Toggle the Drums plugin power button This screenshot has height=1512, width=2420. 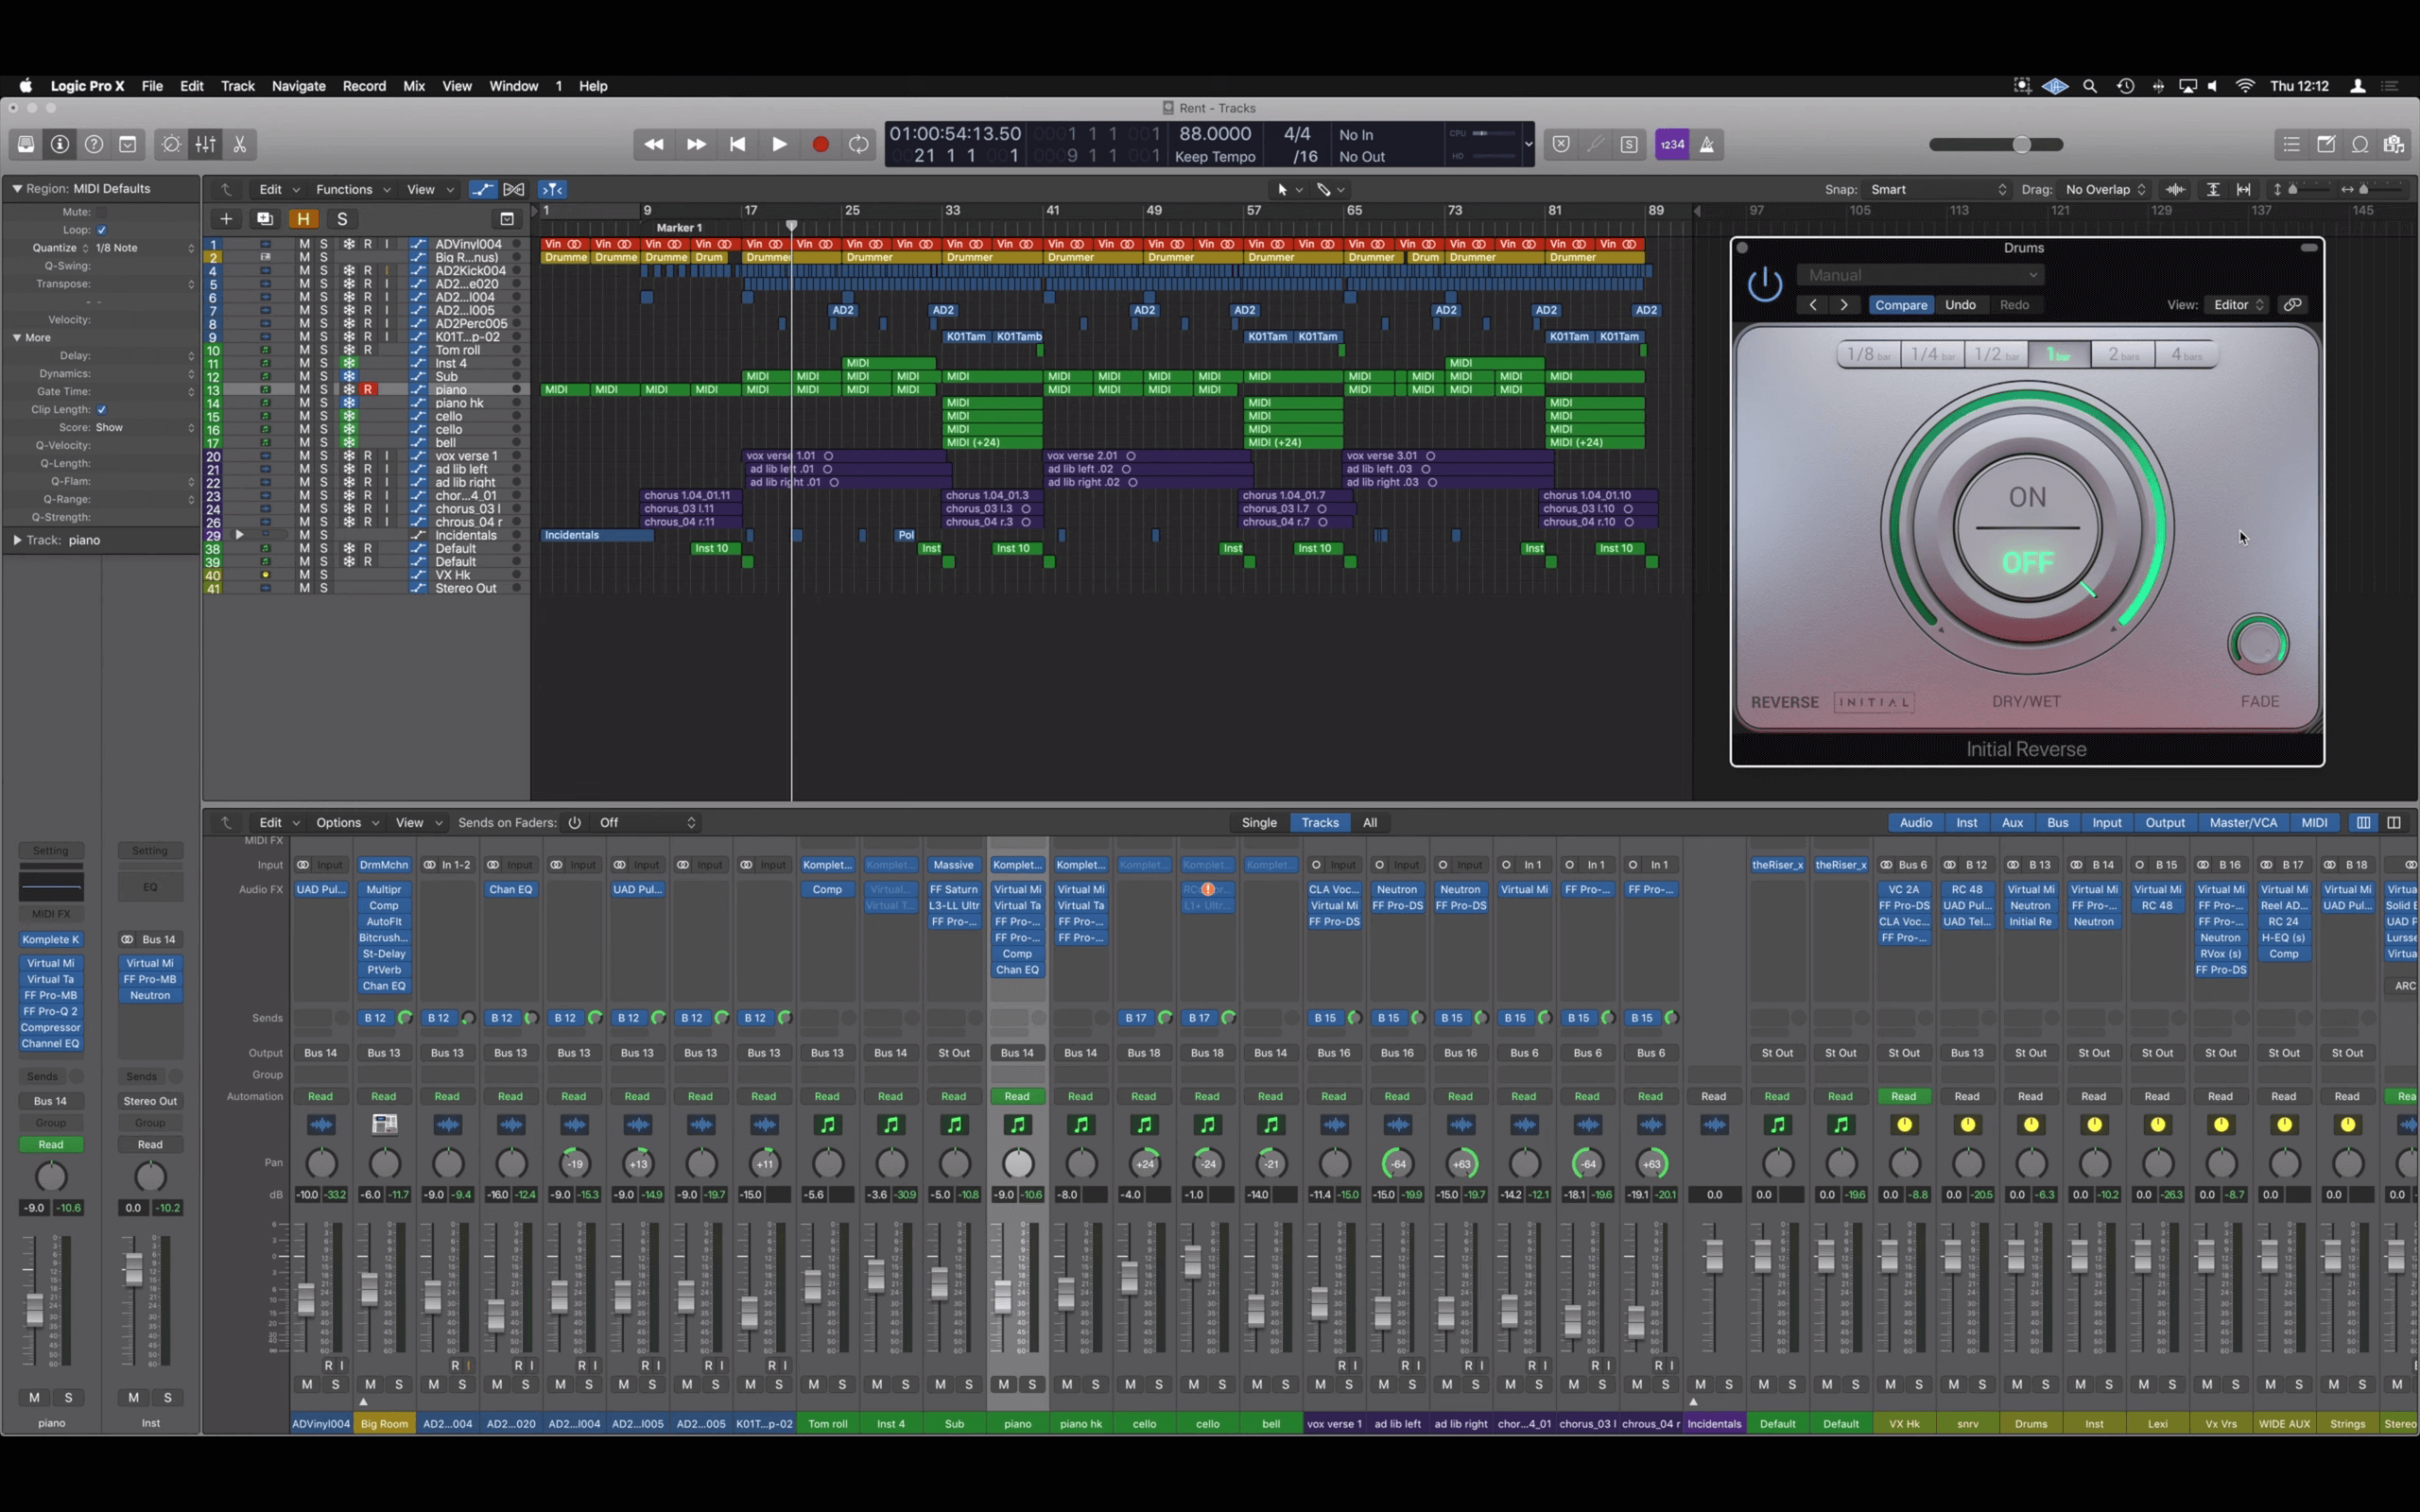pos(1765,284)
